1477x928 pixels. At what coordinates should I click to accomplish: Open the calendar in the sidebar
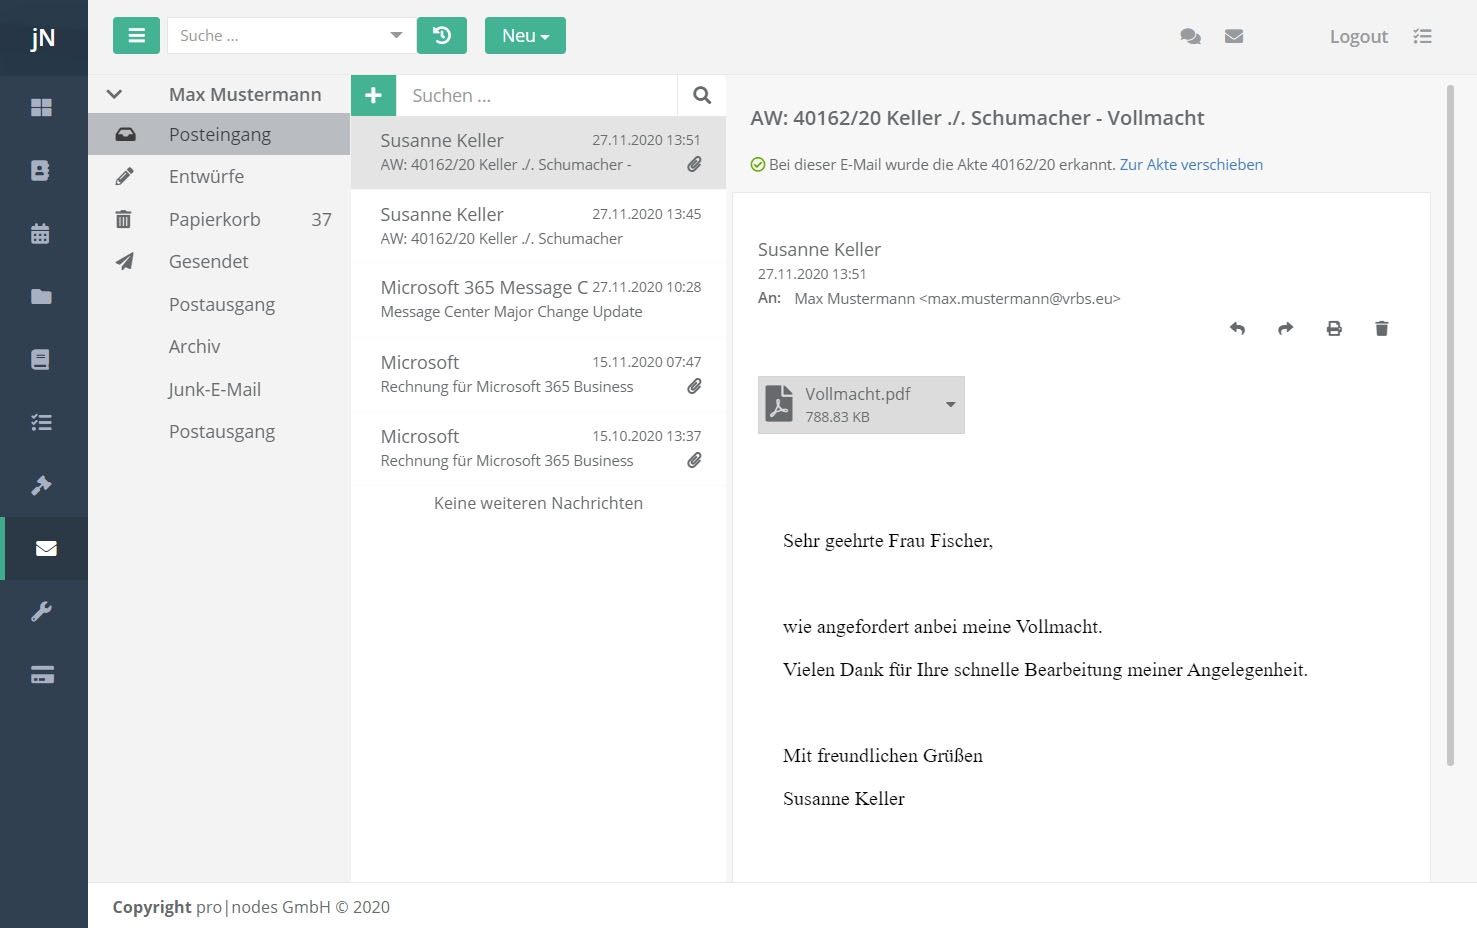point(41,234)
